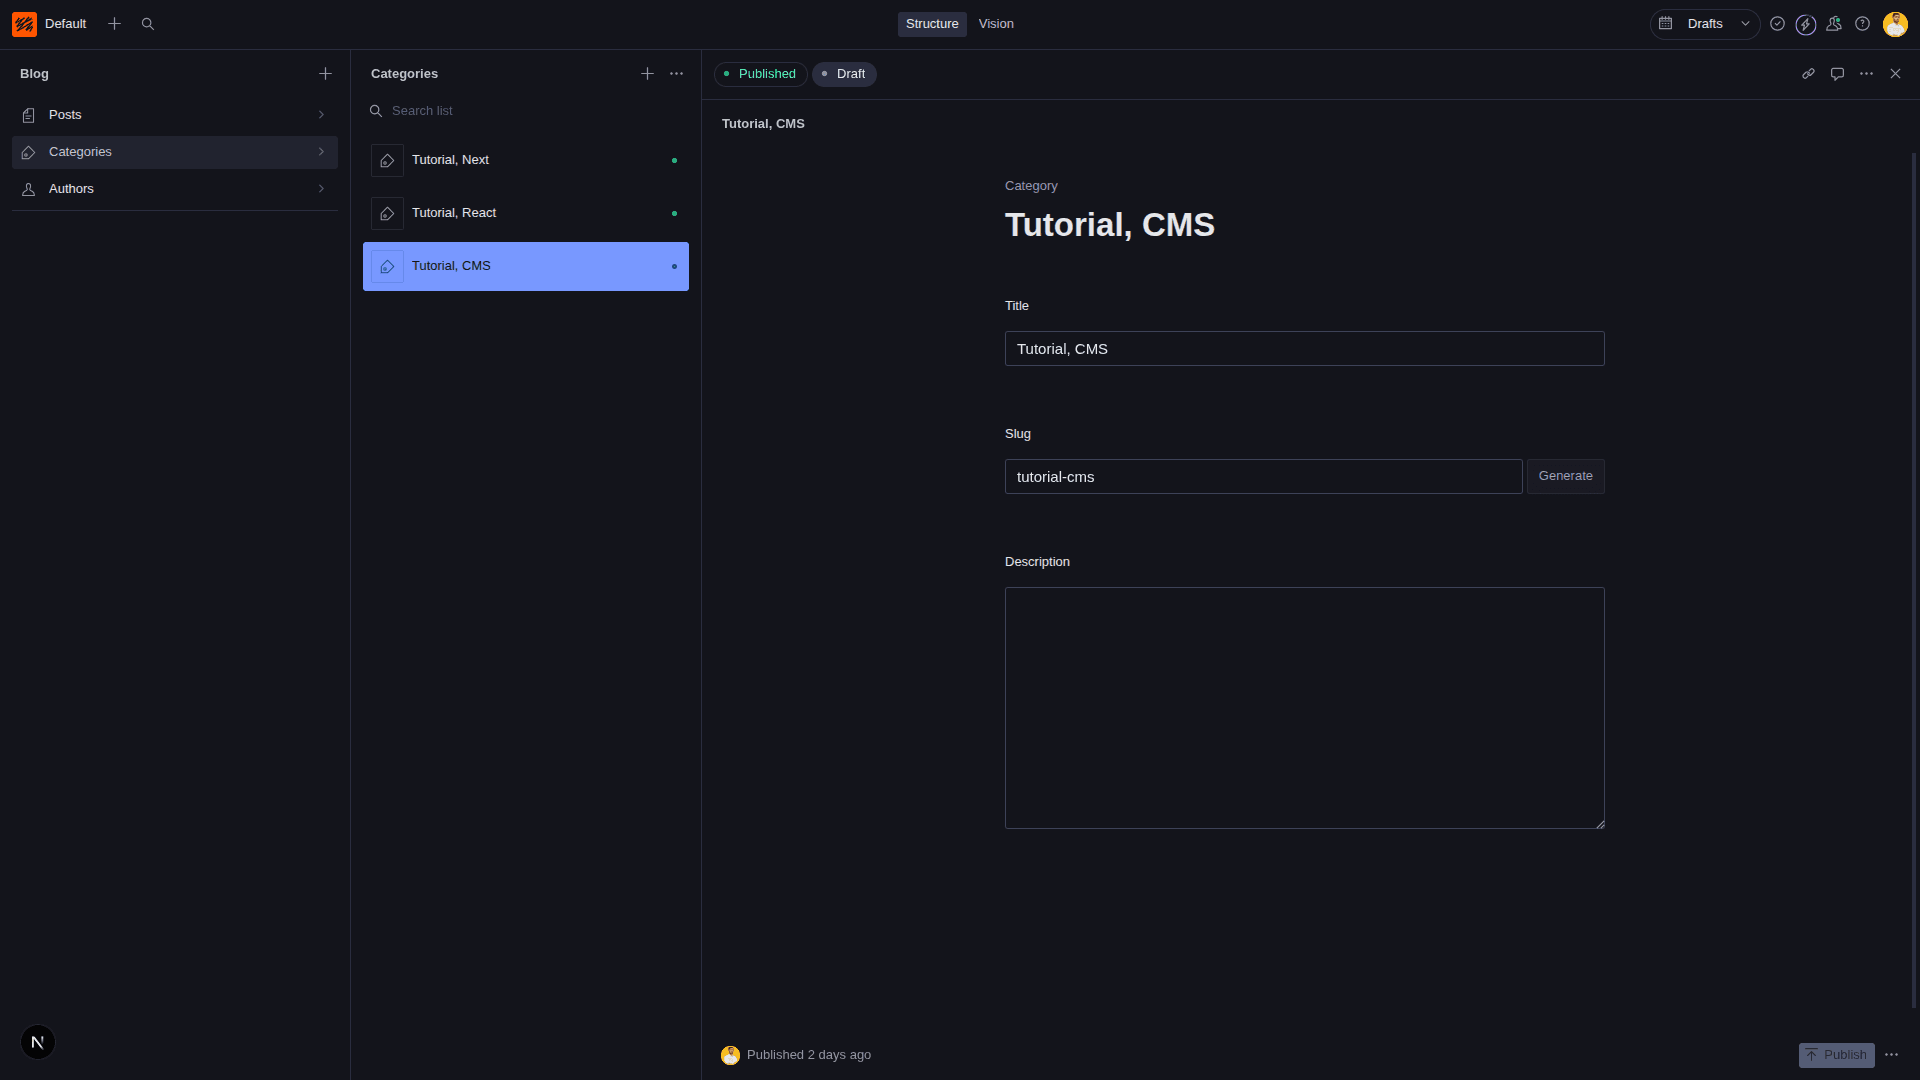Switch to Draft version

tap(844, 74)
